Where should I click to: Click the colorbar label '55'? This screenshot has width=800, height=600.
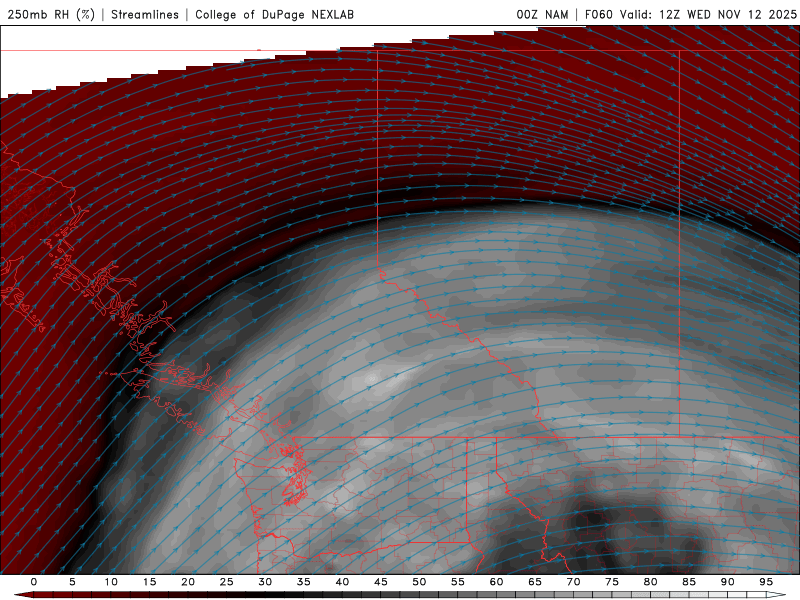(x=458, y=582)
